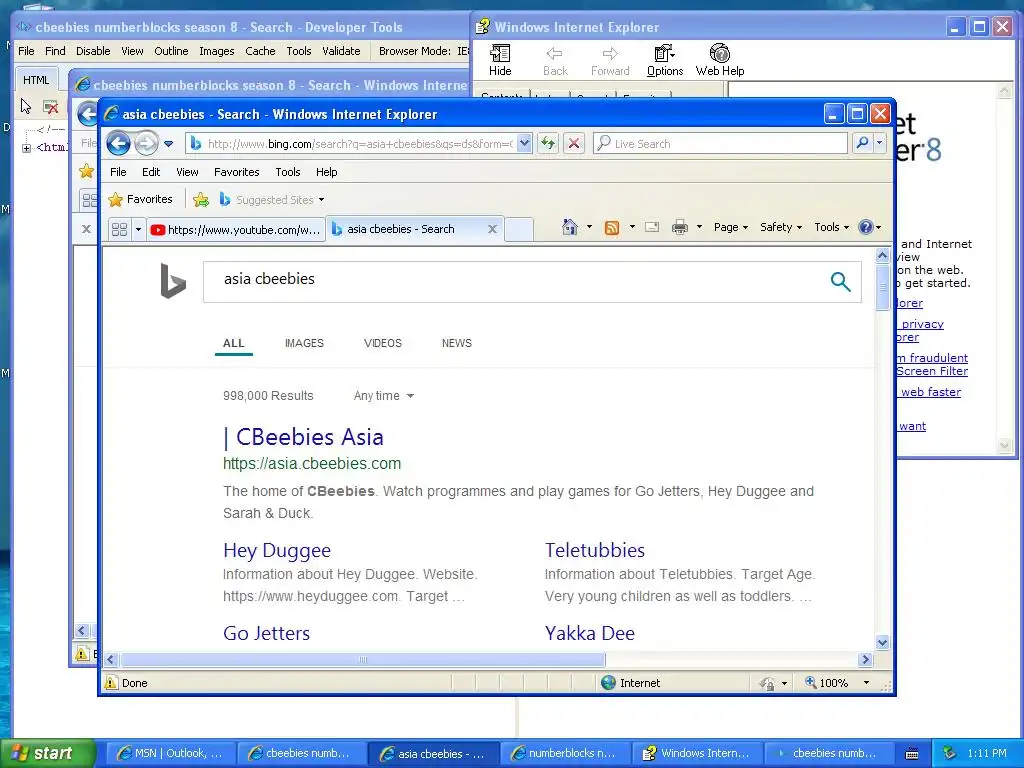Click the Print icon in the command bar

coord(680,227)
